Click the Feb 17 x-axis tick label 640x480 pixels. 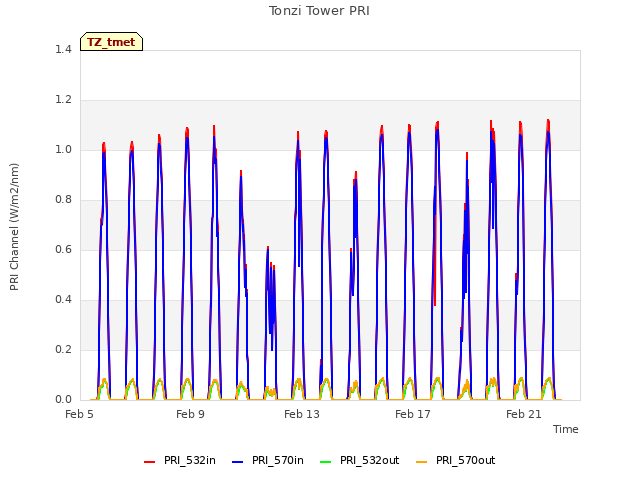coord(413,414)
